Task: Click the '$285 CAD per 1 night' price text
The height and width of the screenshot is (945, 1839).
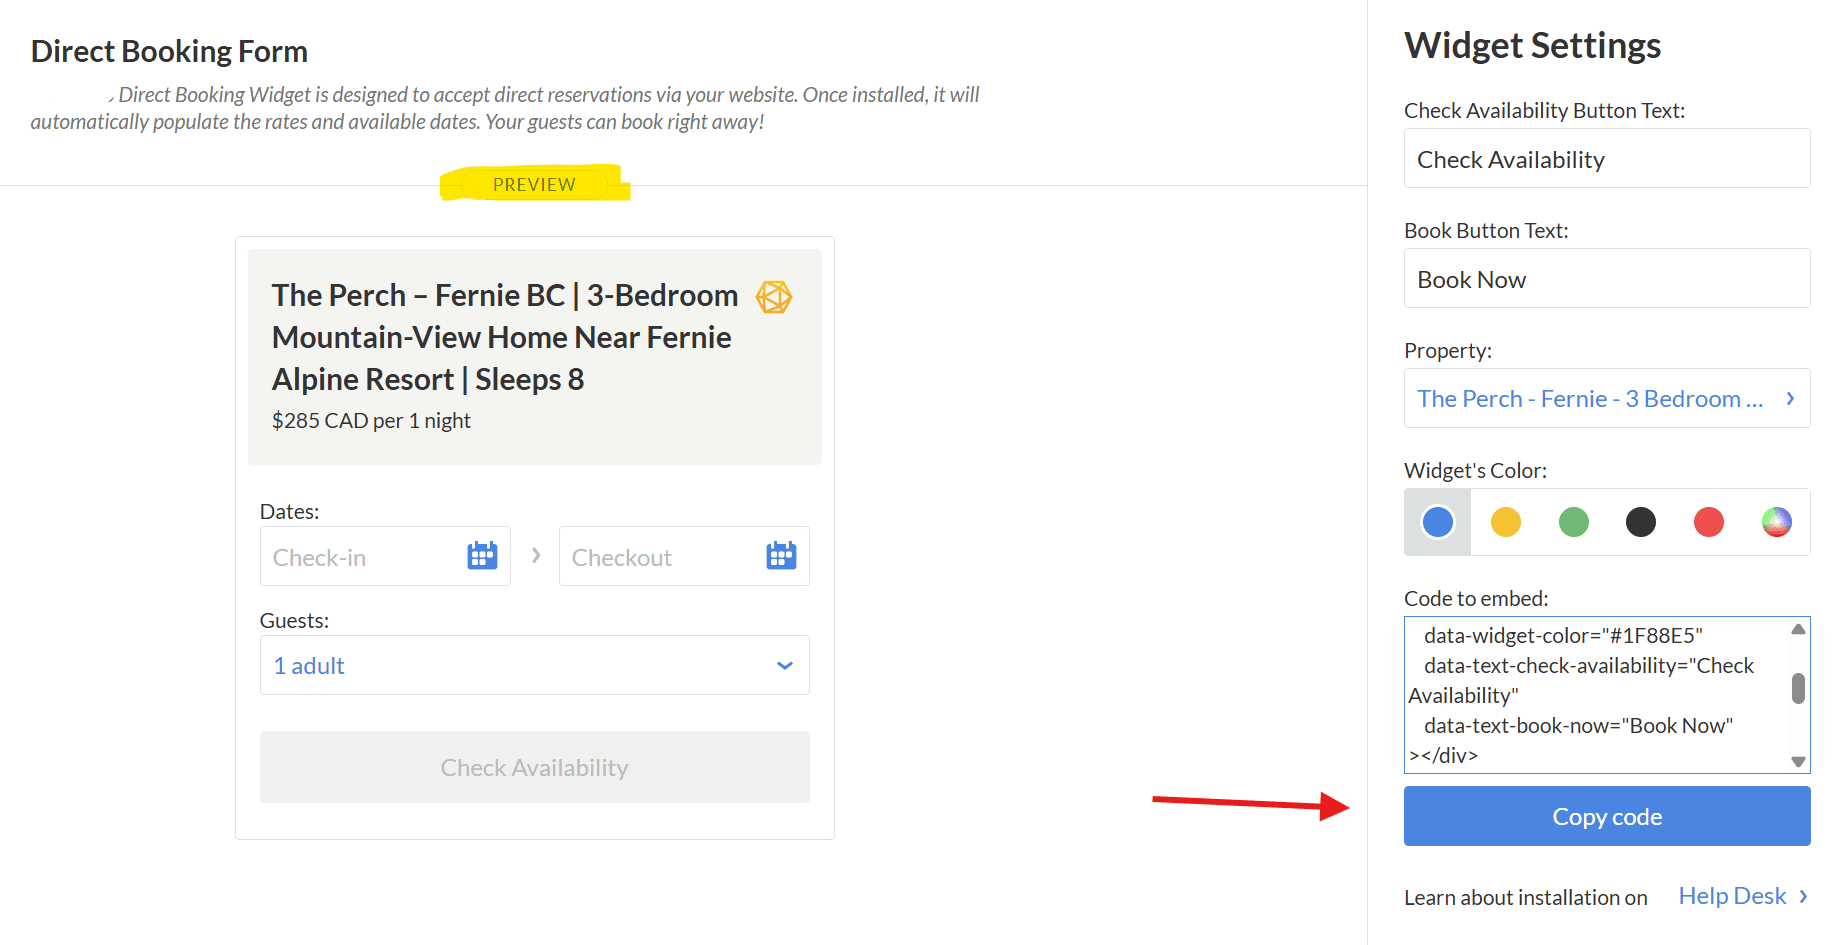Action: tap(371, 420)
